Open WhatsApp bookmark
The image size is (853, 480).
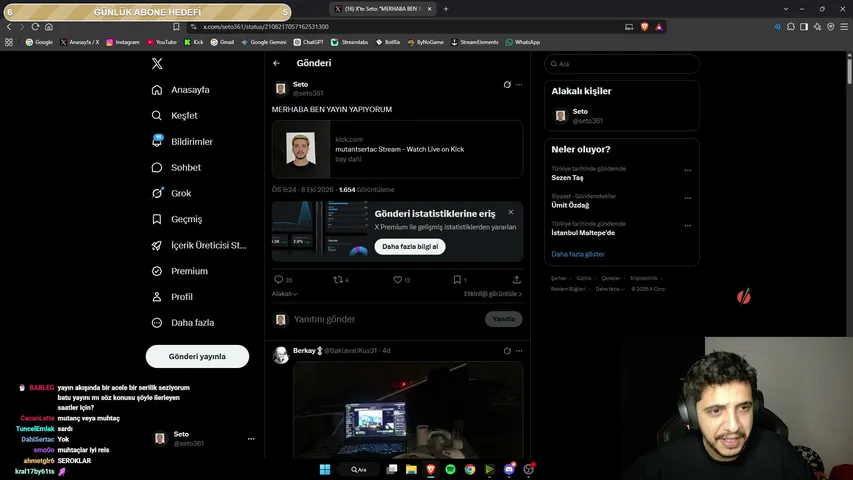523,42
